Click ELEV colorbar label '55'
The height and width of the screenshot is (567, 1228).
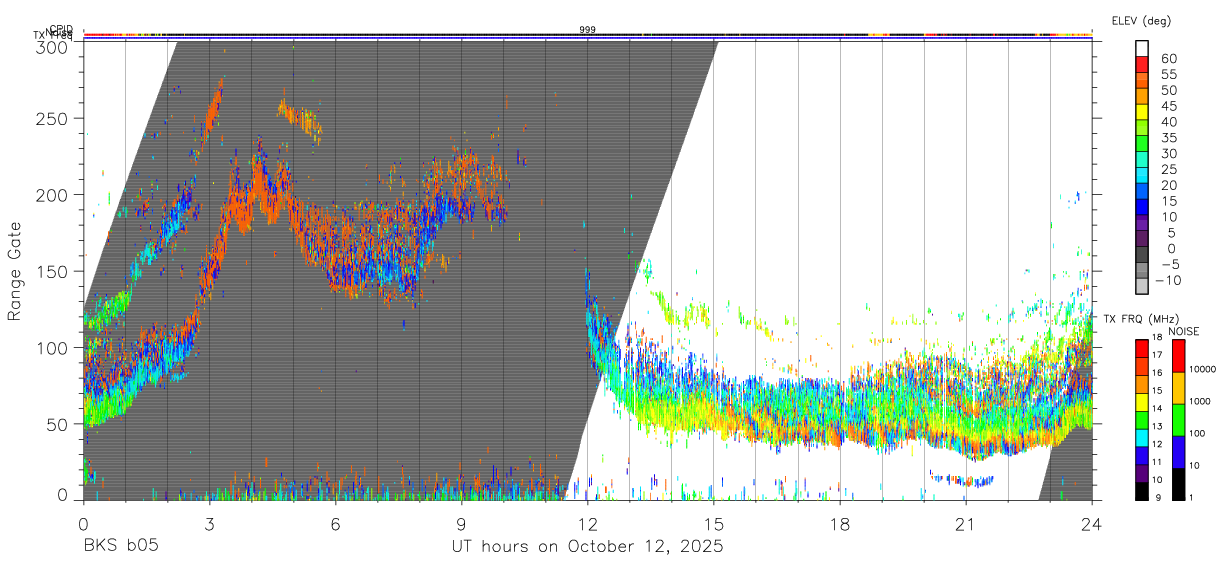point(1168,74)
